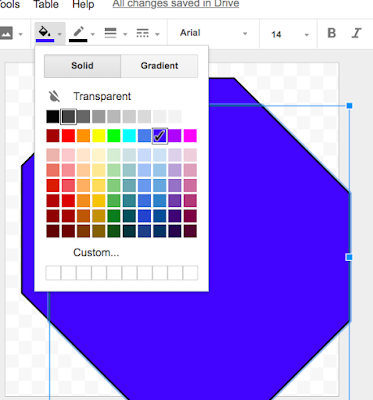Open the Help menu

point(83,4)
